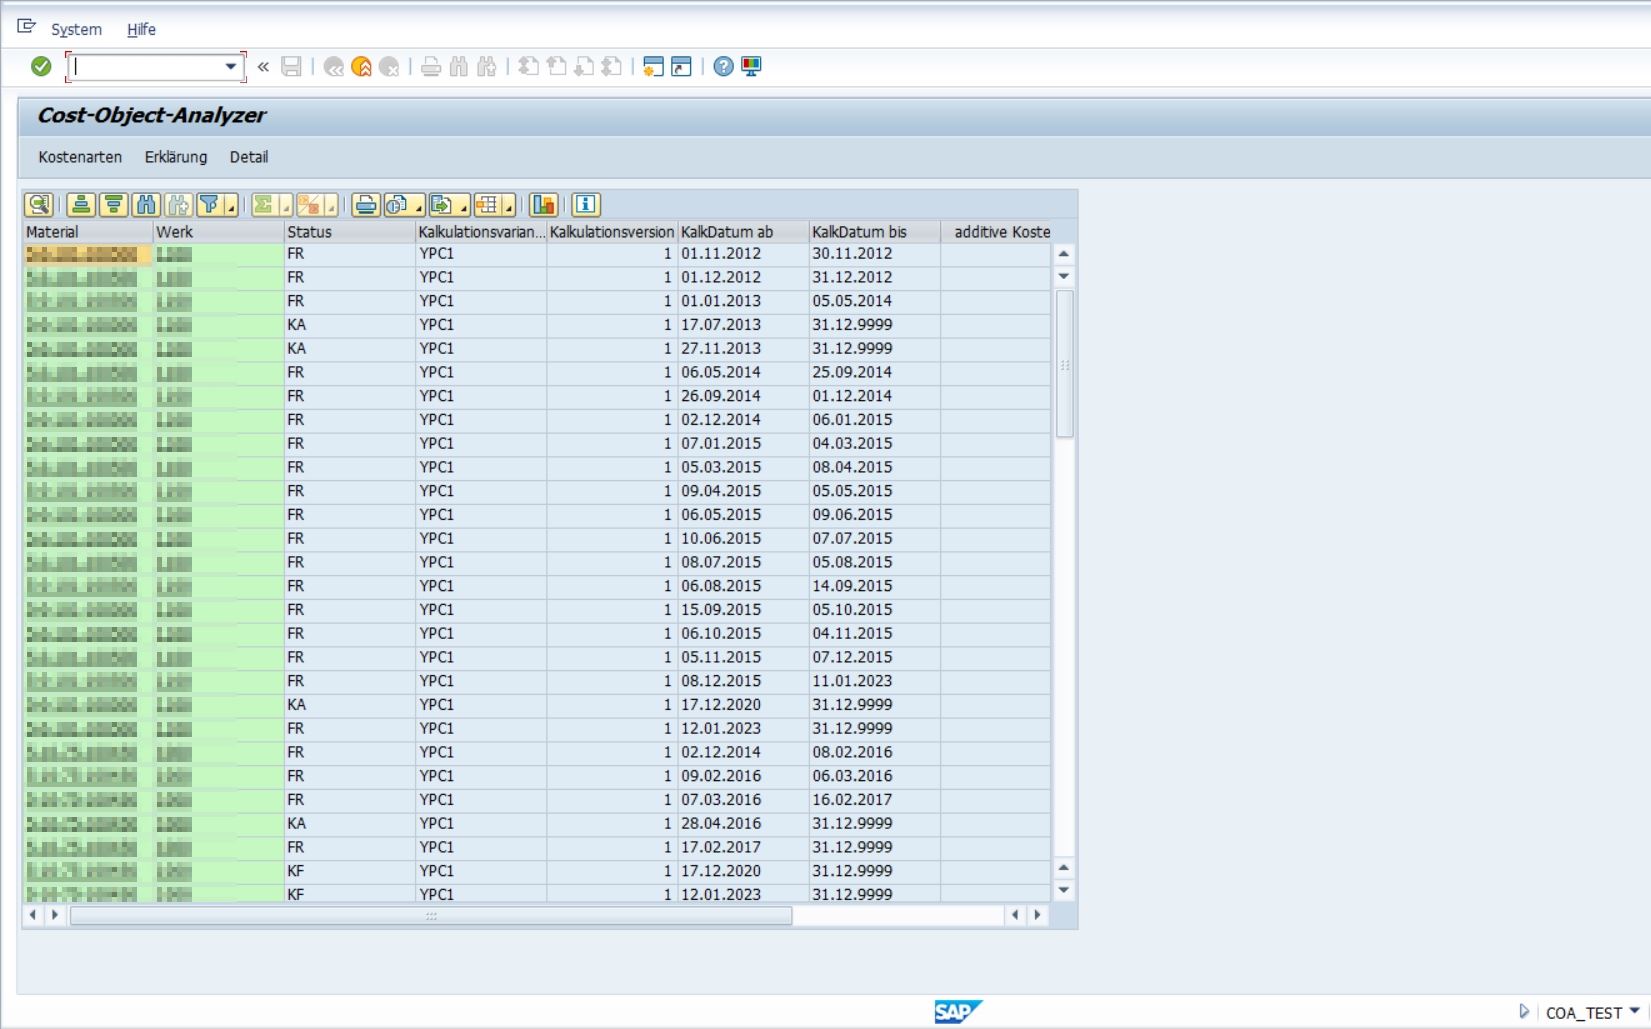Click the green Enter checkmark icon
The height and width of the screenshot is (1029, 1651).
click(x=41, y=66)
